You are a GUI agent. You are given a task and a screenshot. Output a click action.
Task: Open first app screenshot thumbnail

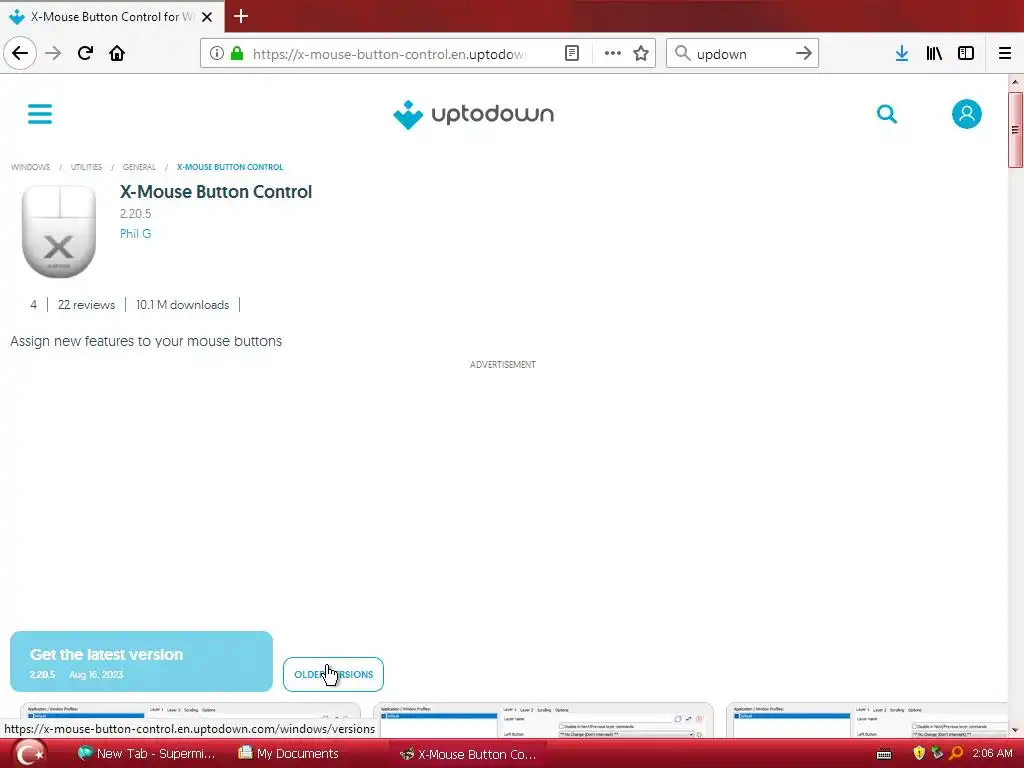(190, 720)
